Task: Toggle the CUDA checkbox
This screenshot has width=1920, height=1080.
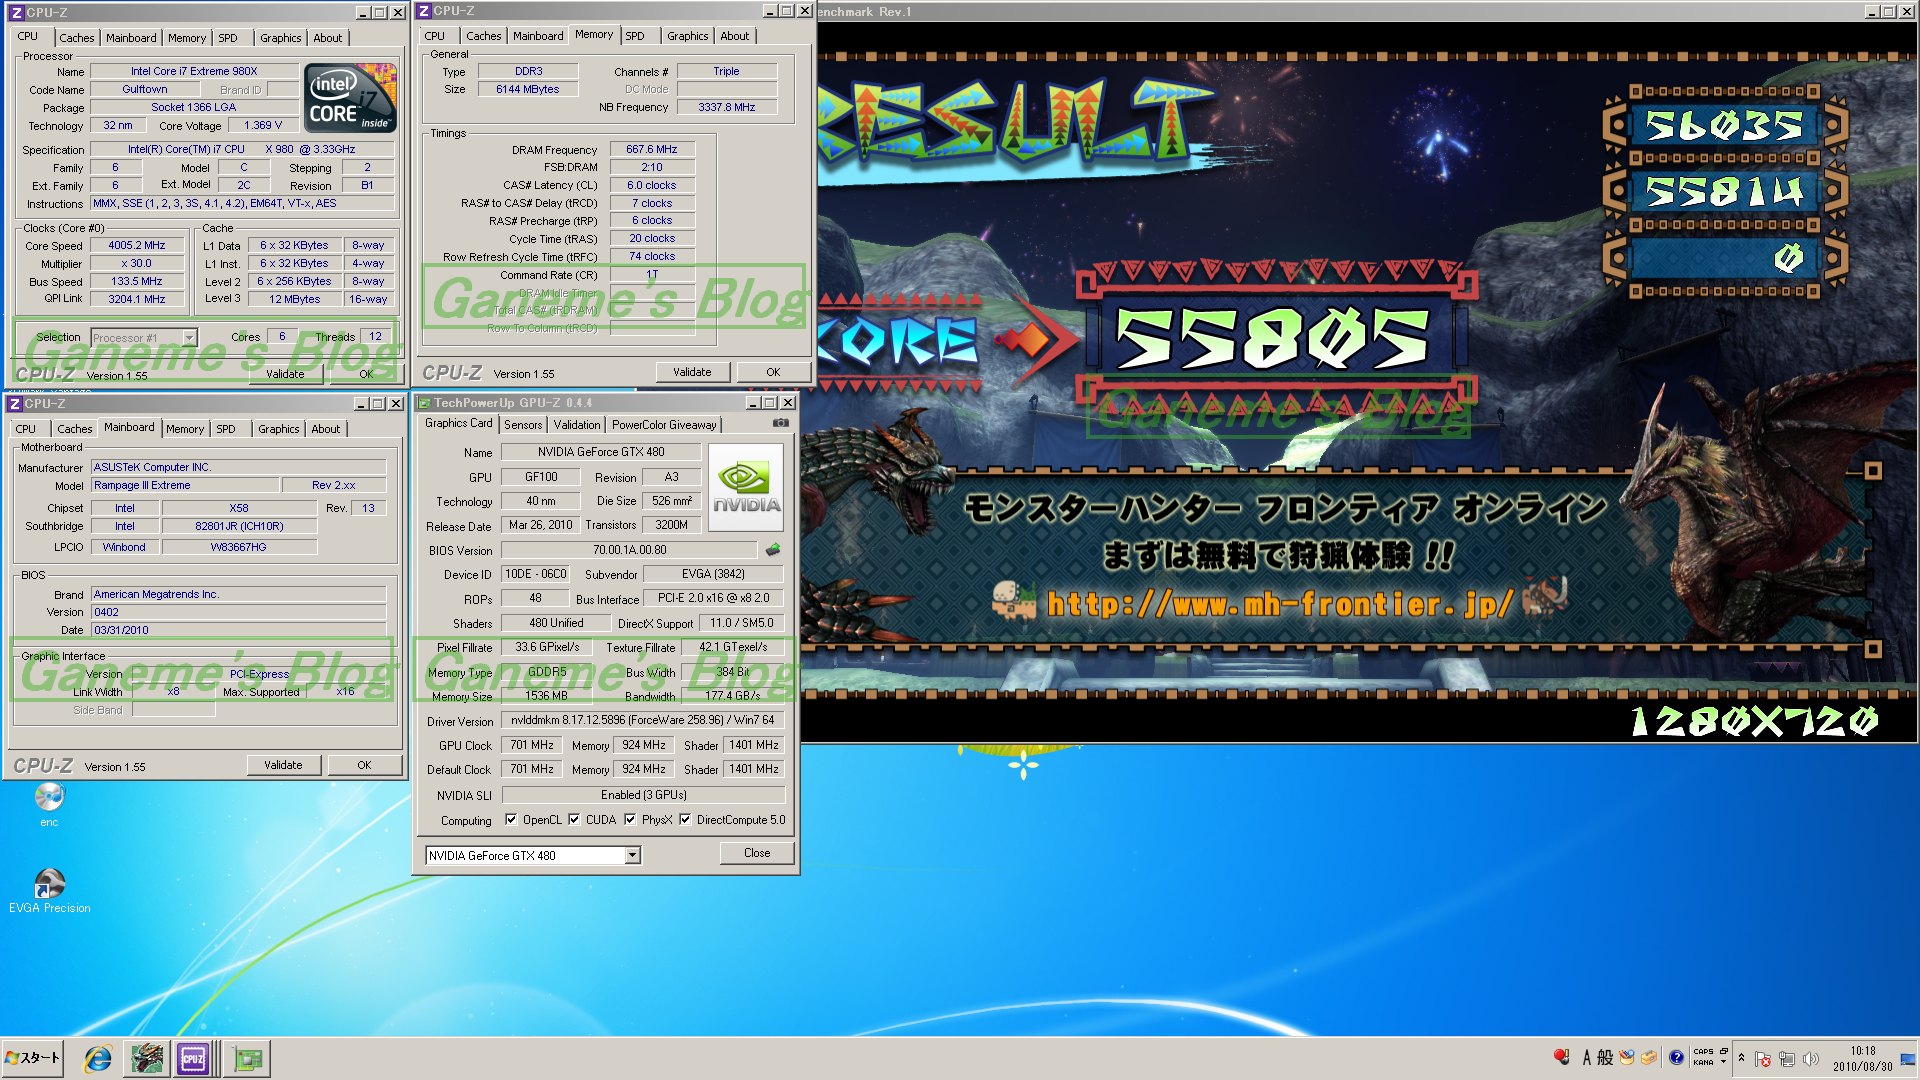Action: (x=574, y=819)
